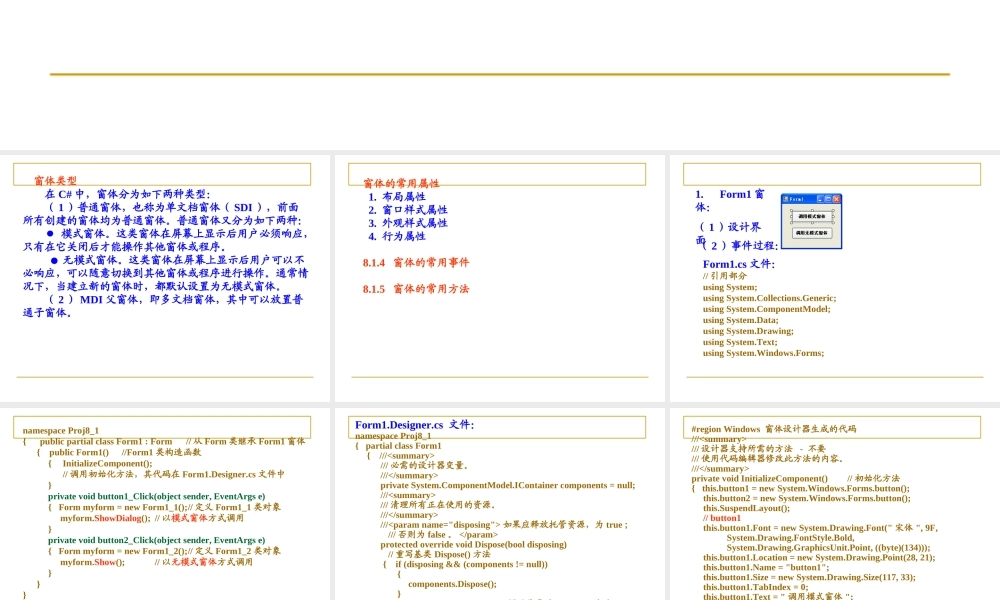Click the comment 必需的设计器变量
1000x600 pixels.
pos(424,465)
